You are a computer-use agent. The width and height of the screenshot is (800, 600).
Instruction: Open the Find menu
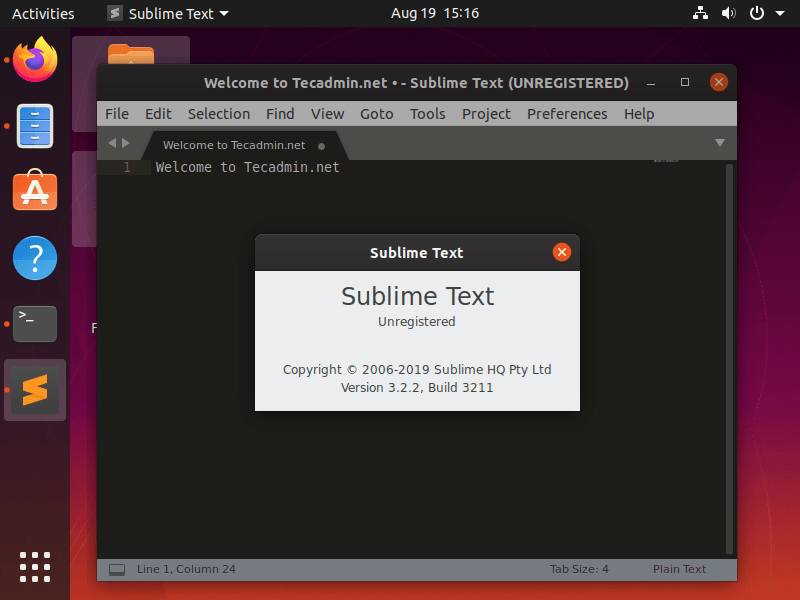click(280, 114)
